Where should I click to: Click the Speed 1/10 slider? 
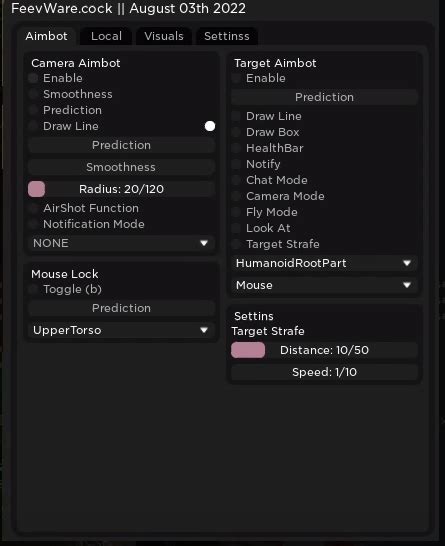[324, 372]
